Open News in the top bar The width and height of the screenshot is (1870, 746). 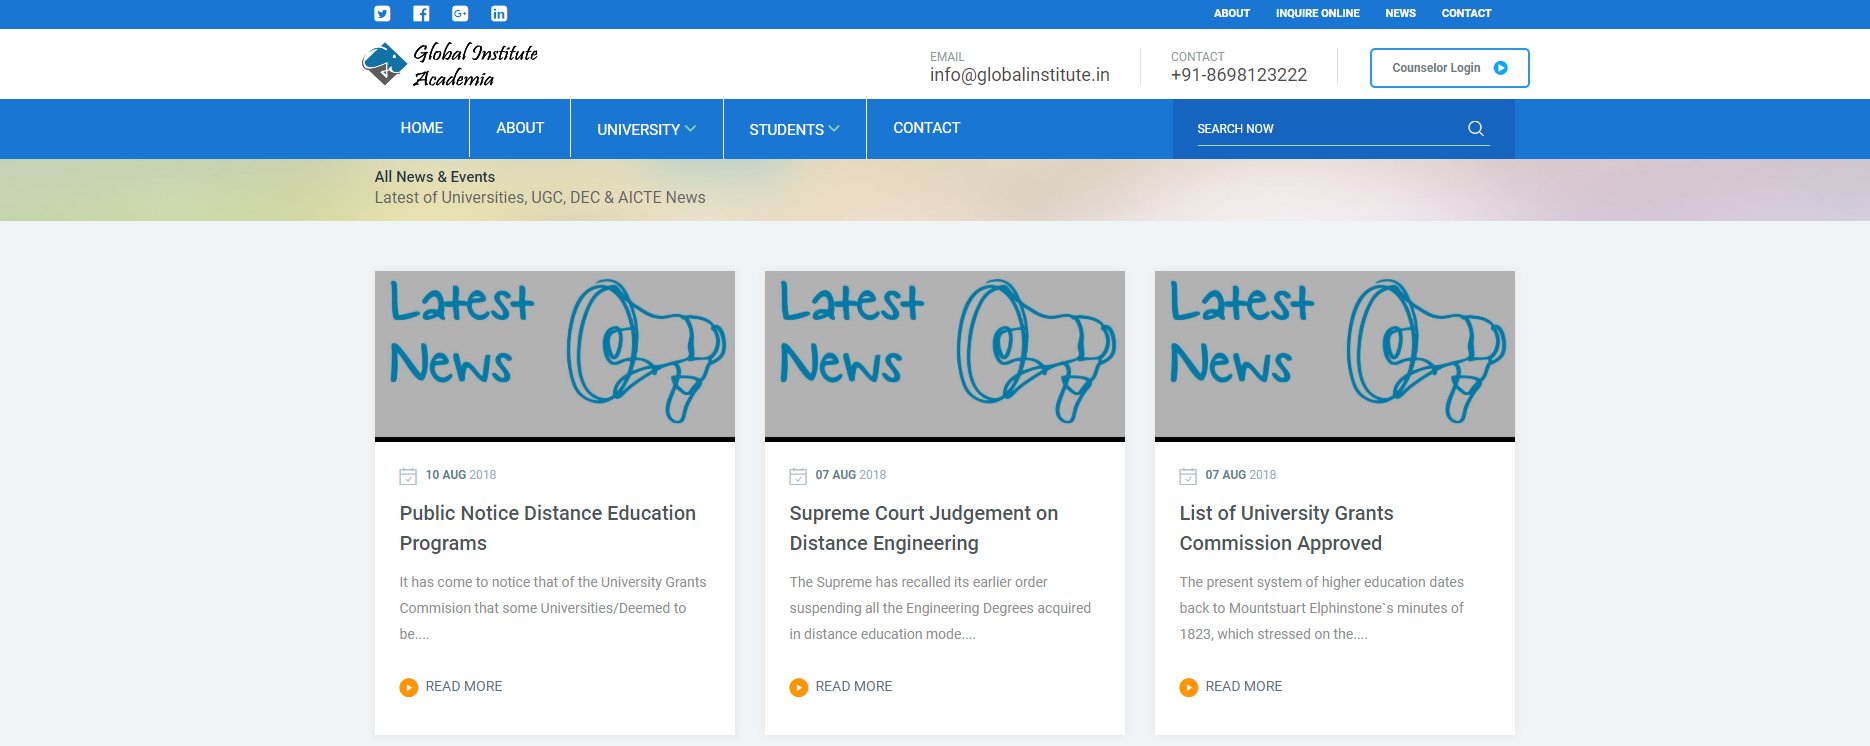(x=1400, y=13)
